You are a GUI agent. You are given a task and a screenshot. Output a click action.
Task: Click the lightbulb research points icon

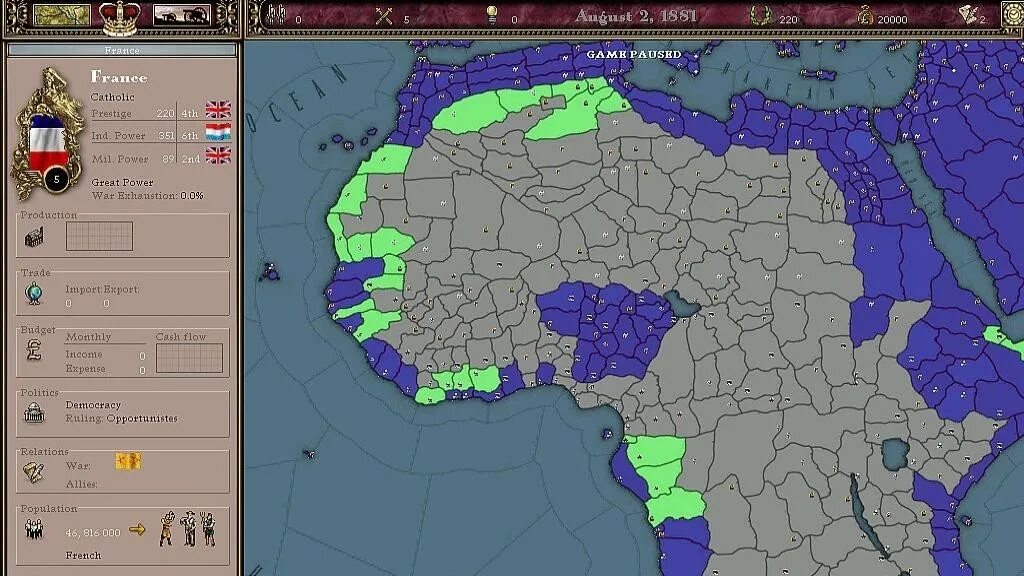tap(492, 15)
